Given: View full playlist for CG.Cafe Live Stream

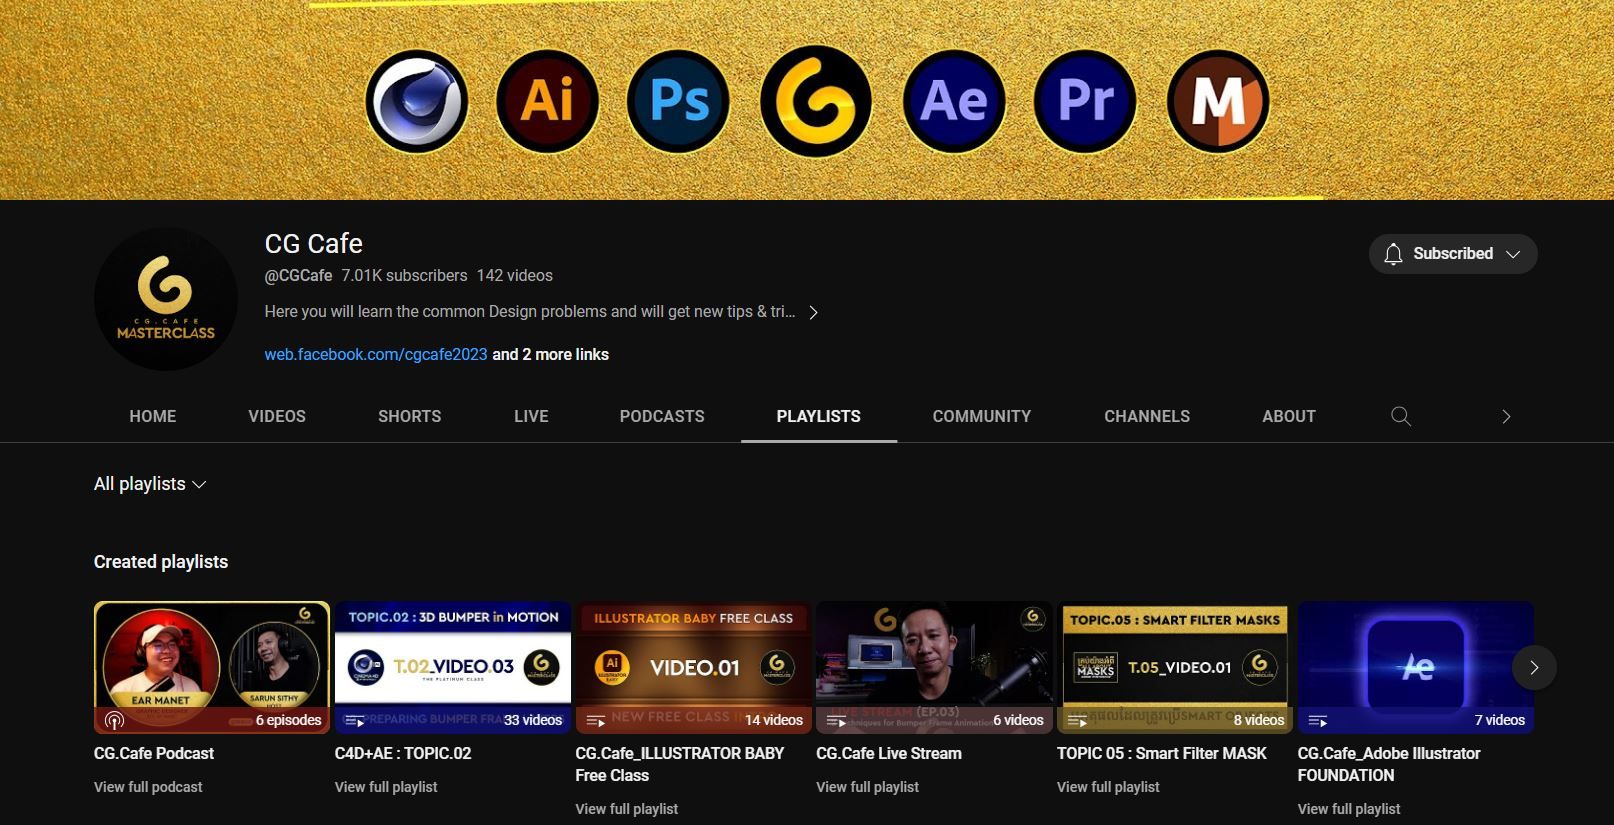Looking at the screenshot, I should tap(867, 787).
